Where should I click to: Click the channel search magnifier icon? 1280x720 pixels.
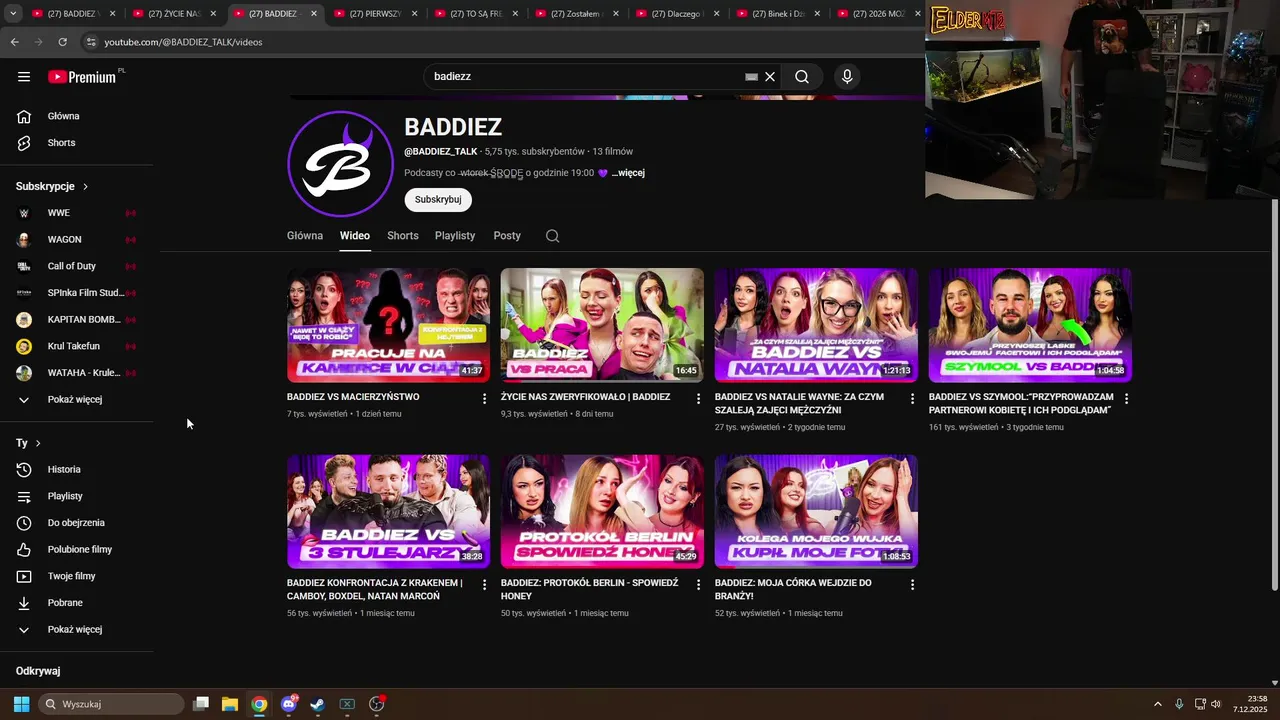(x=552, y=236)
